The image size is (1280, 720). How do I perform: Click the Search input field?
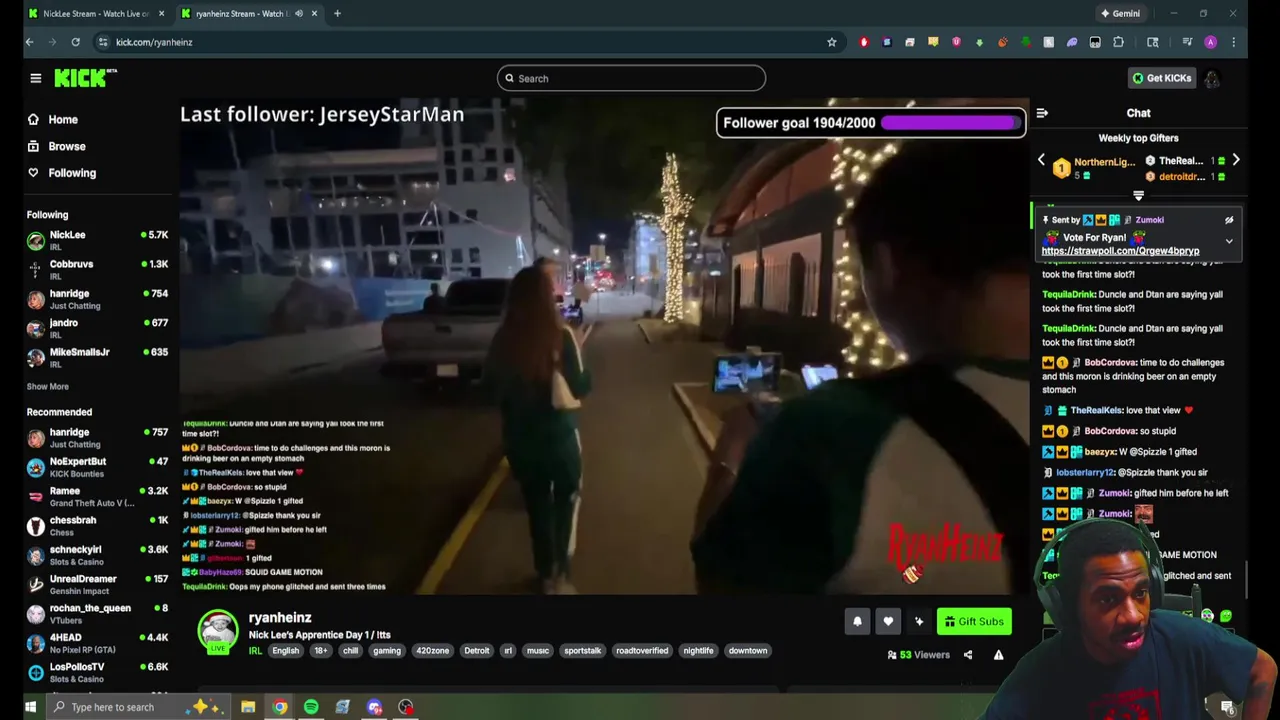(x=631, y=78)
